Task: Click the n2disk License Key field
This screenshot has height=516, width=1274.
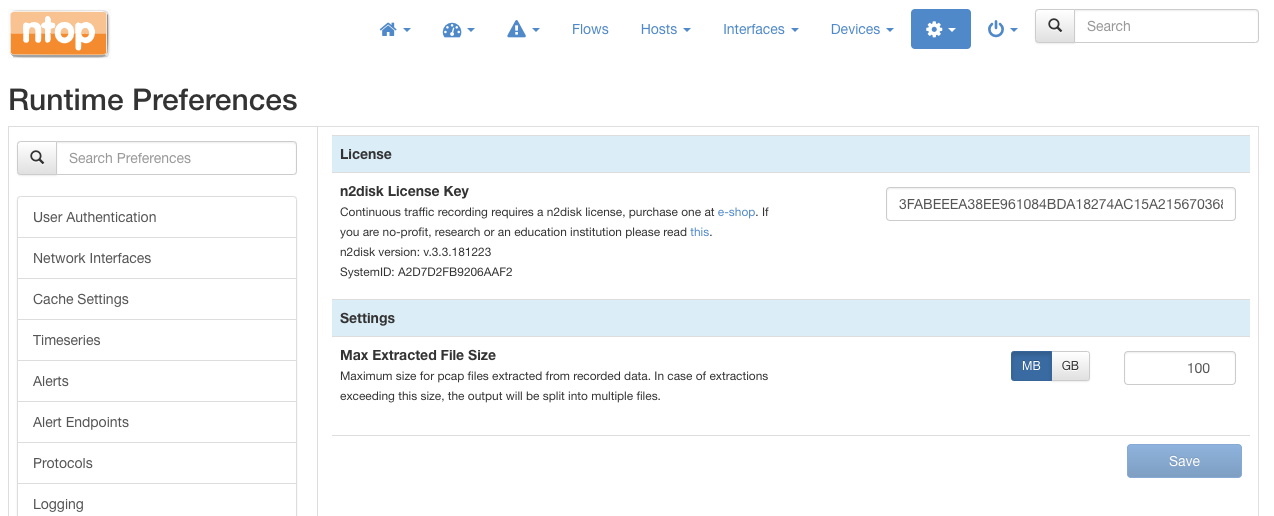Action: pos(1061,204)
